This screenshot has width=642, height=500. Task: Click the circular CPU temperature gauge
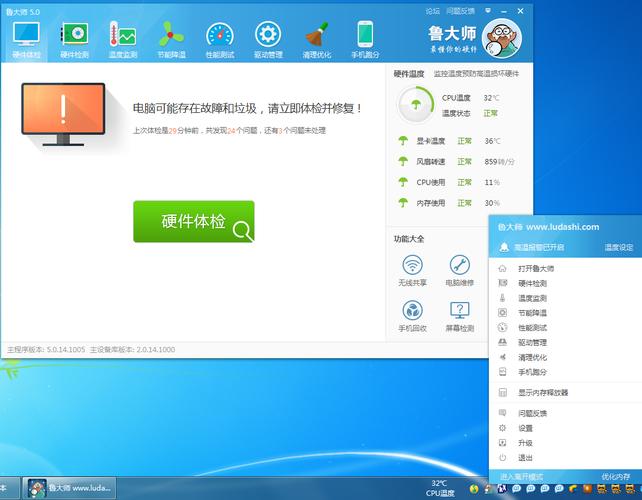pos(416,105)
